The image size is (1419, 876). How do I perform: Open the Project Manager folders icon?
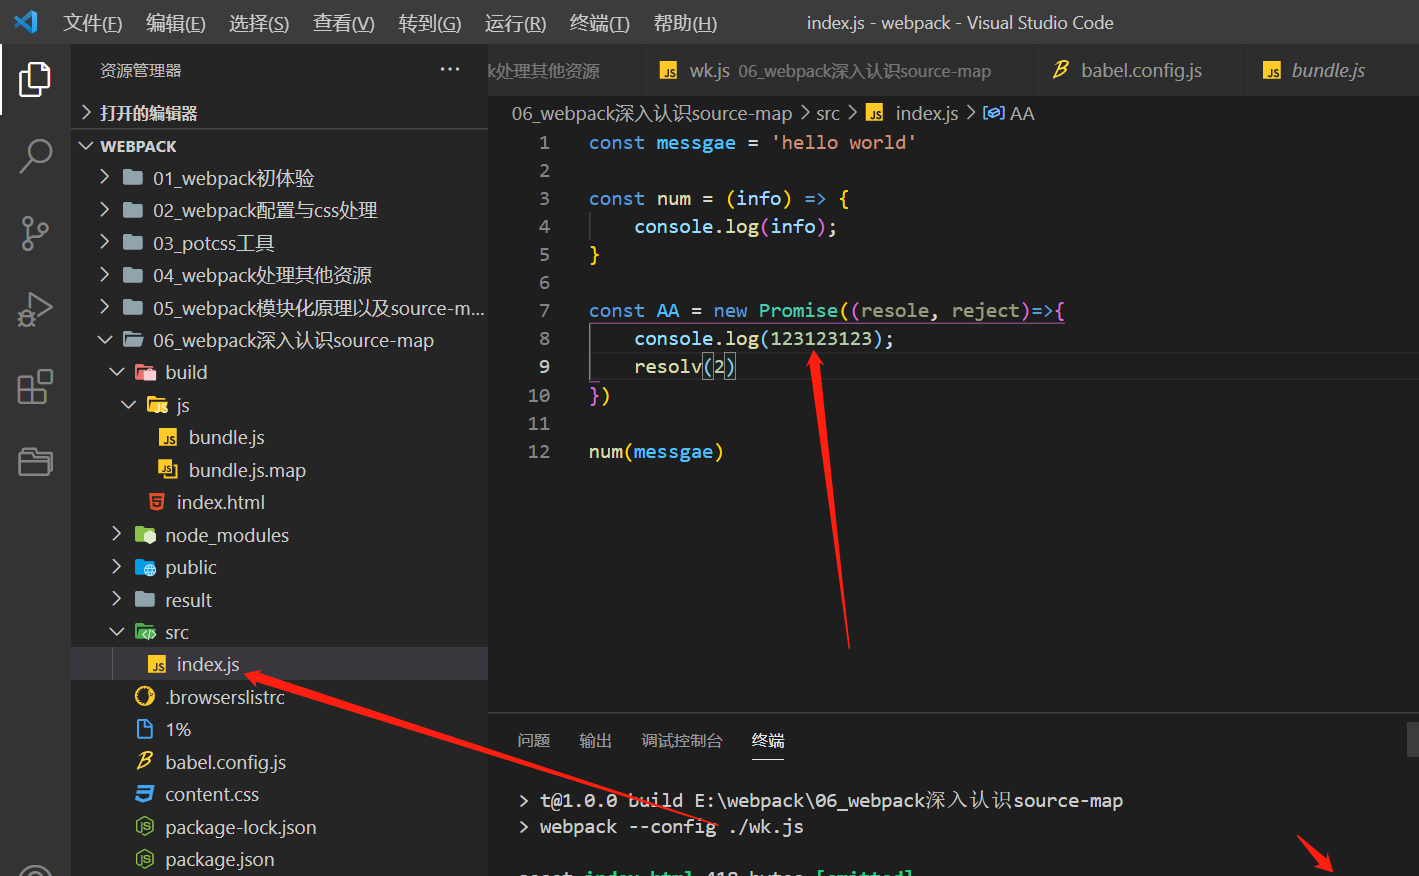35,461
